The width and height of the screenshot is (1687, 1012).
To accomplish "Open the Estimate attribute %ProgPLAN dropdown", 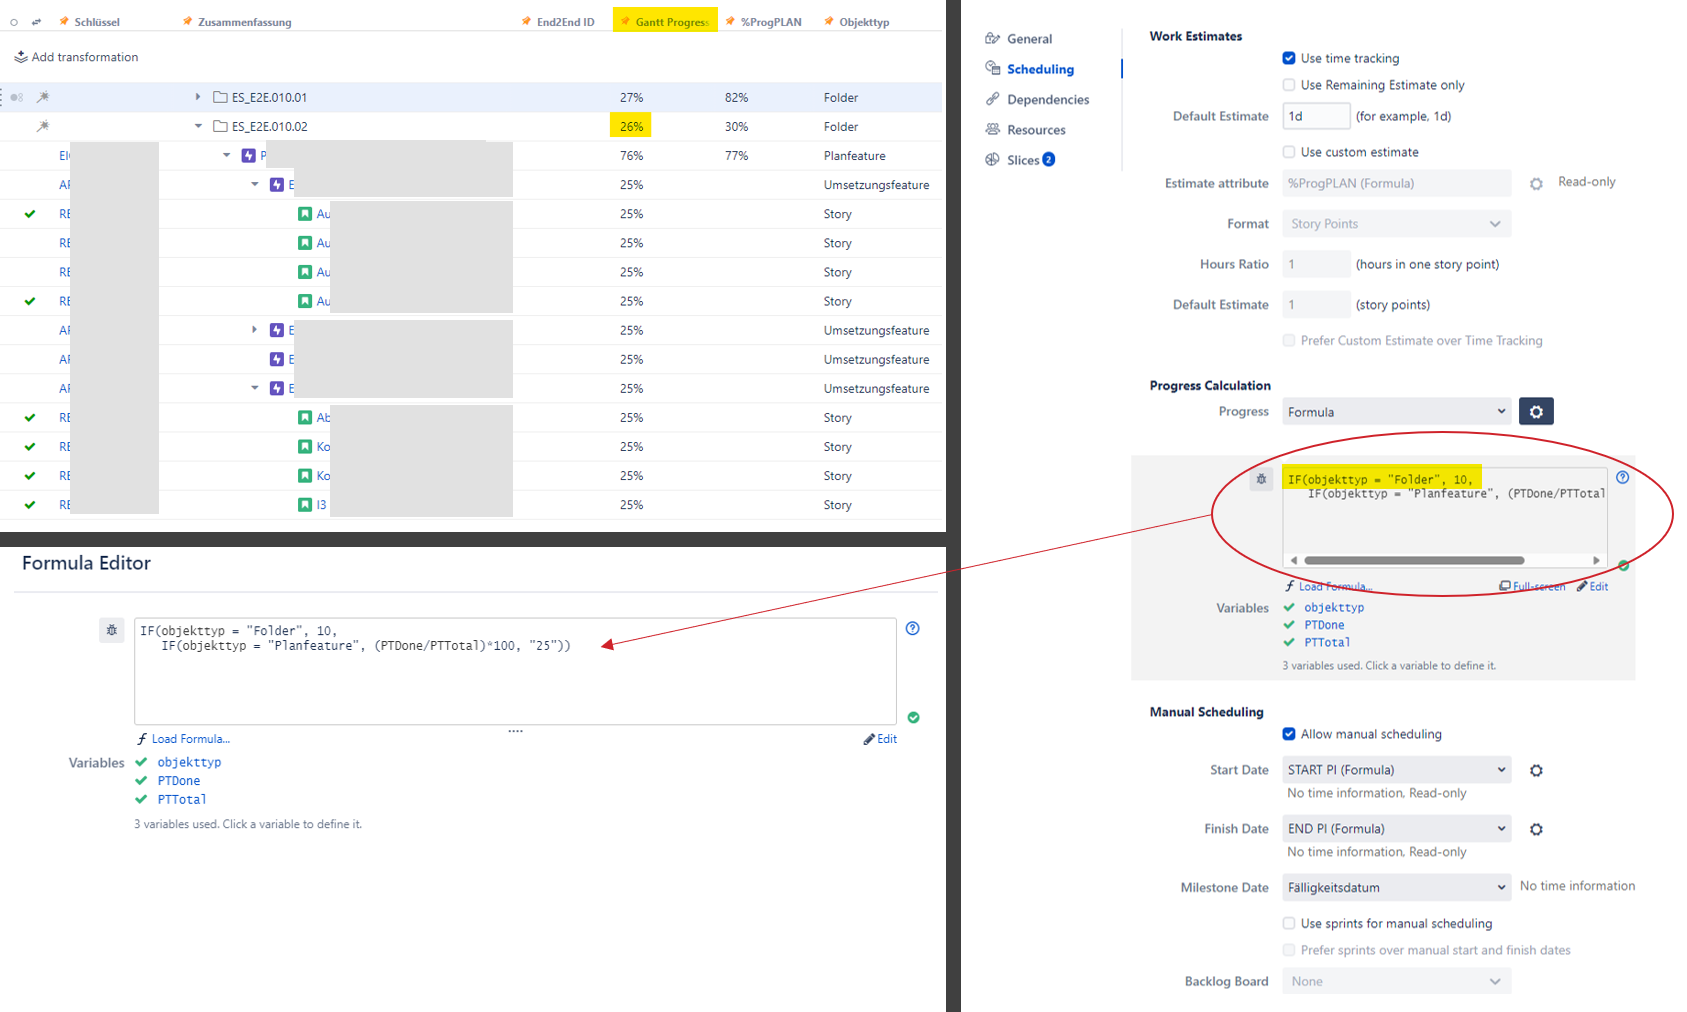I will [x=1396, y=183].
